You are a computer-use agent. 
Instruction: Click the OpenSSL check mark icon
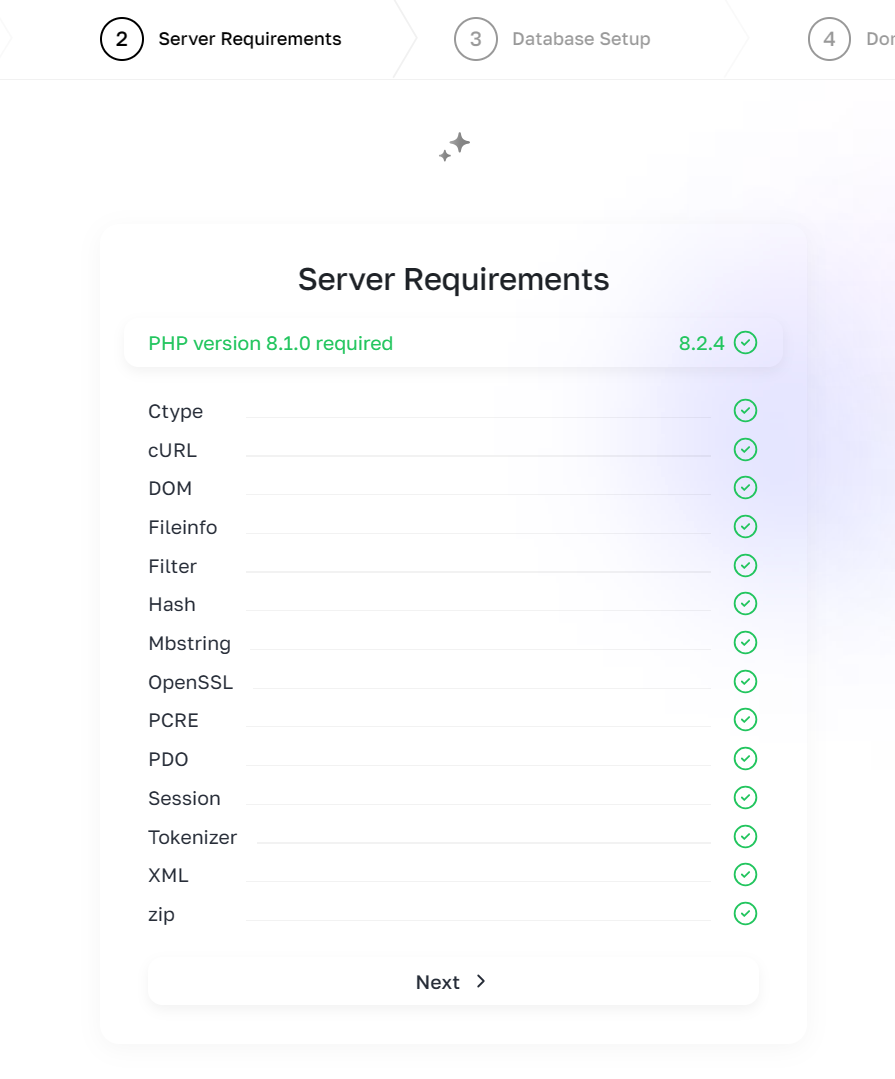pyautogui.click(x=745, y=681)
